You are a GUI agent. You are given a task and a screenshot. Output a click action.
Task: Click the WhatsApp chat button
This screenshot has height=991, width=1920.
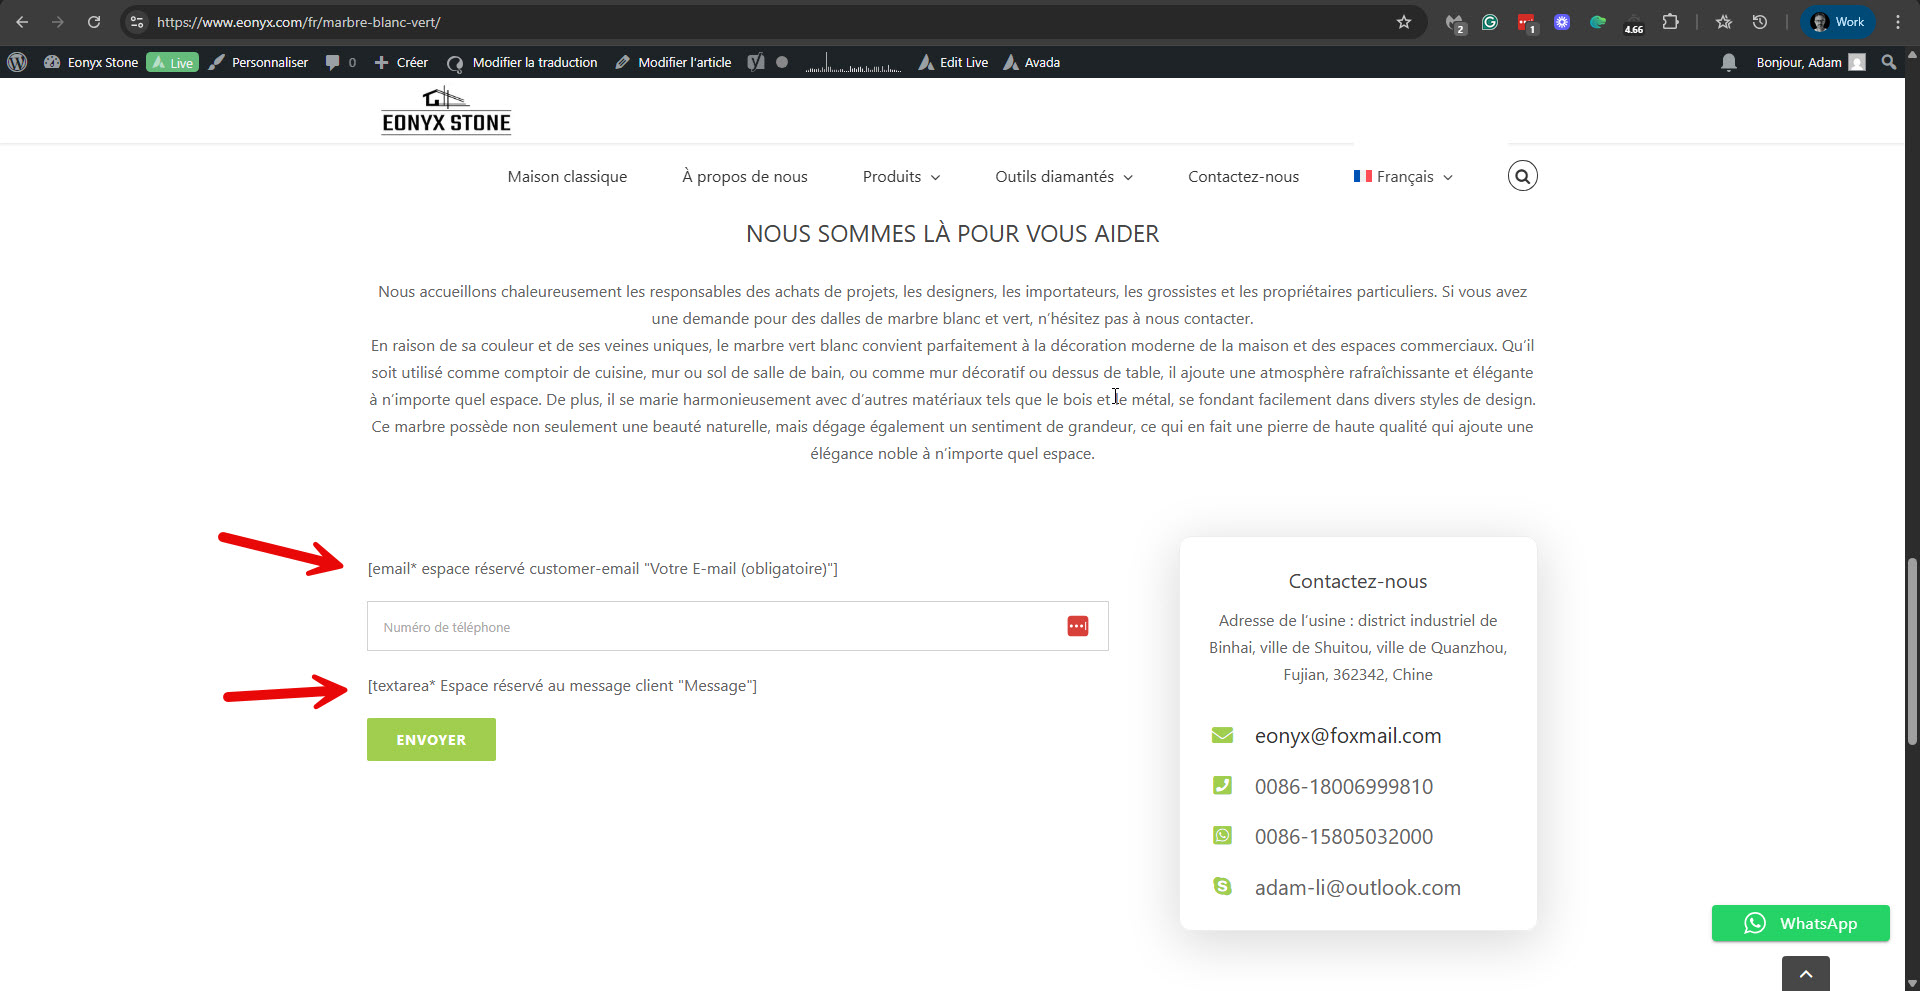[1800, 923]
